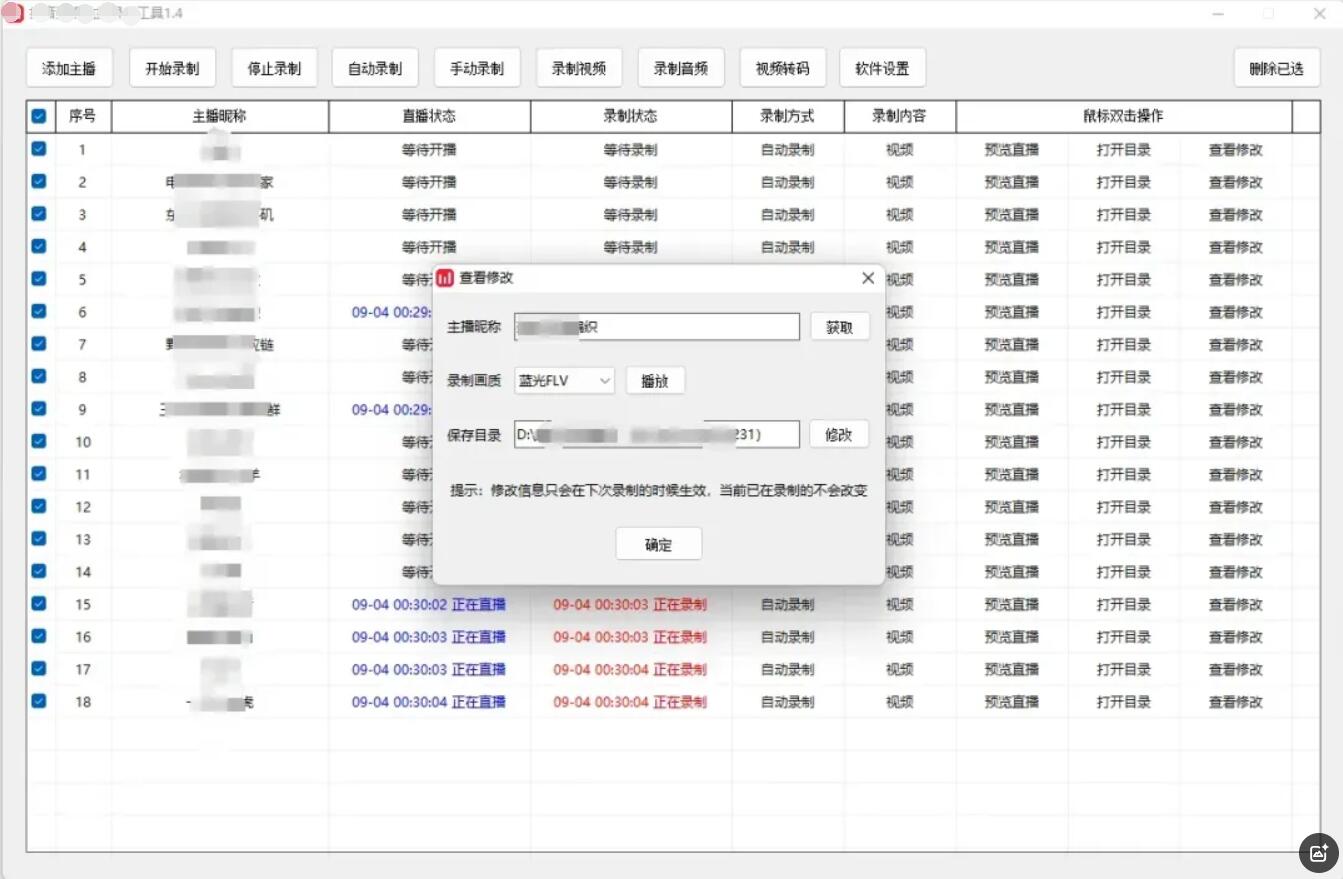
Task: Toggle the select-all checkbox in table header
Action: point(38,116)
